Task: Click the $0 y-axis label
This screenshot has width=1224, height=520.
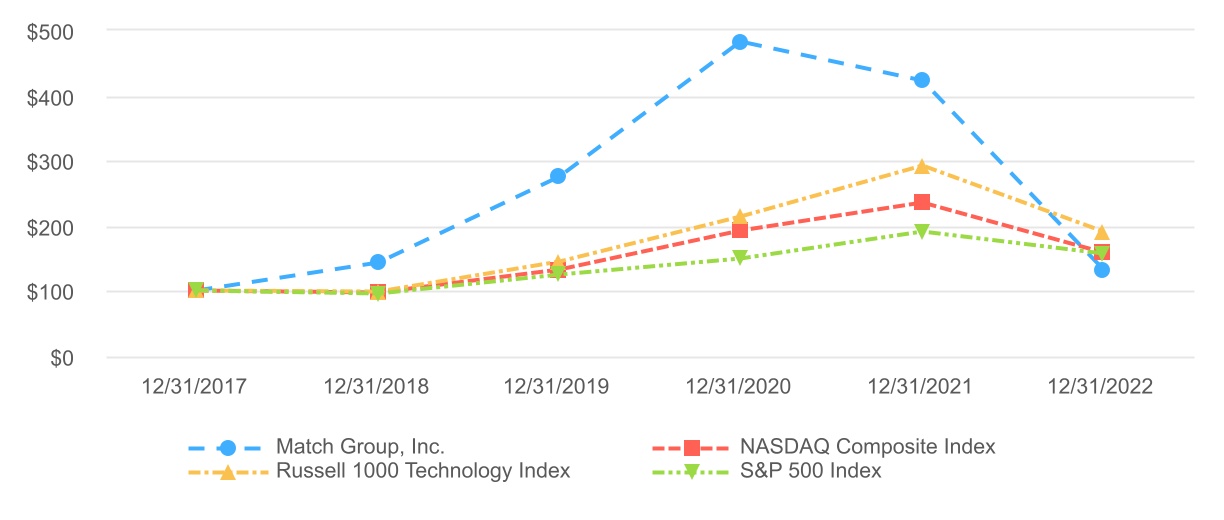Action: 62,358
